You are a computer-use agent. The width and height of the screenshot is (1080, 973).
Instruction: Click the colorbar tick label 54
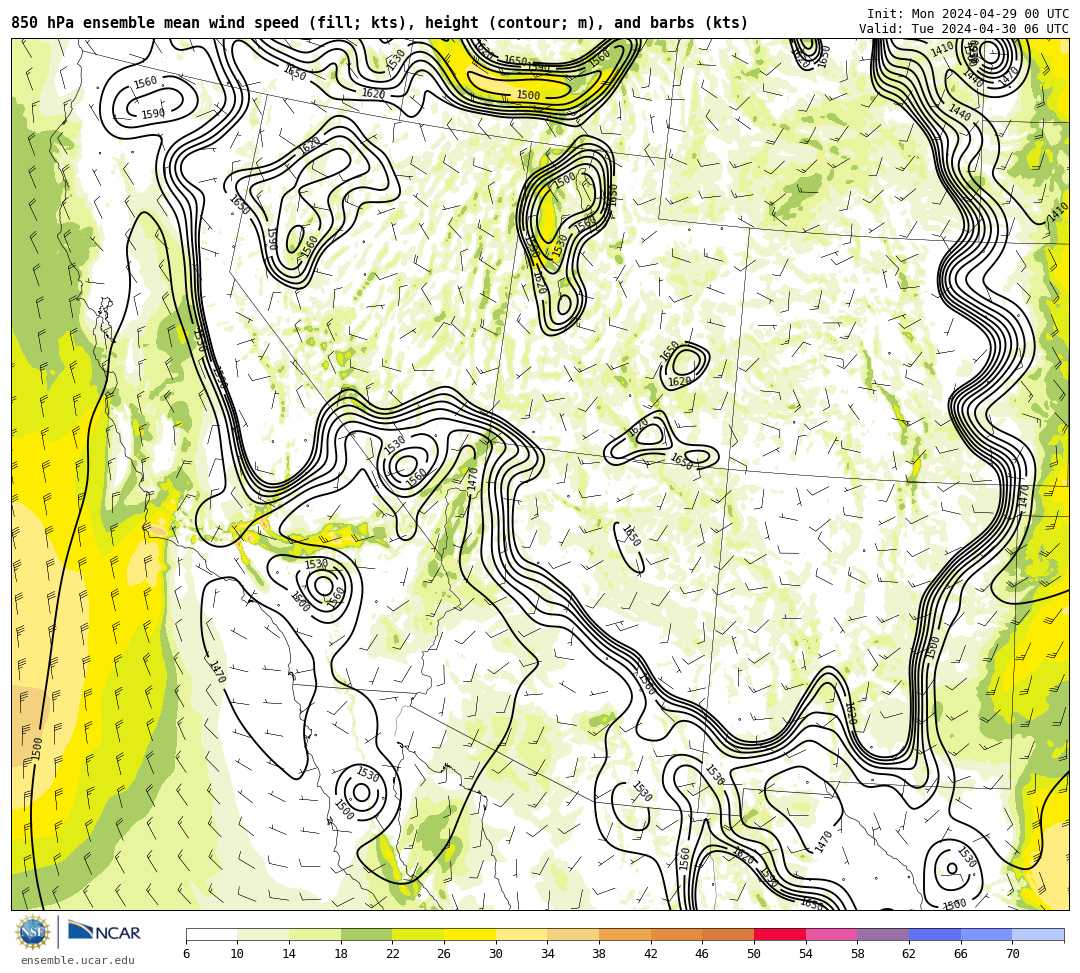pyautogui.click(x=806, y=954)
